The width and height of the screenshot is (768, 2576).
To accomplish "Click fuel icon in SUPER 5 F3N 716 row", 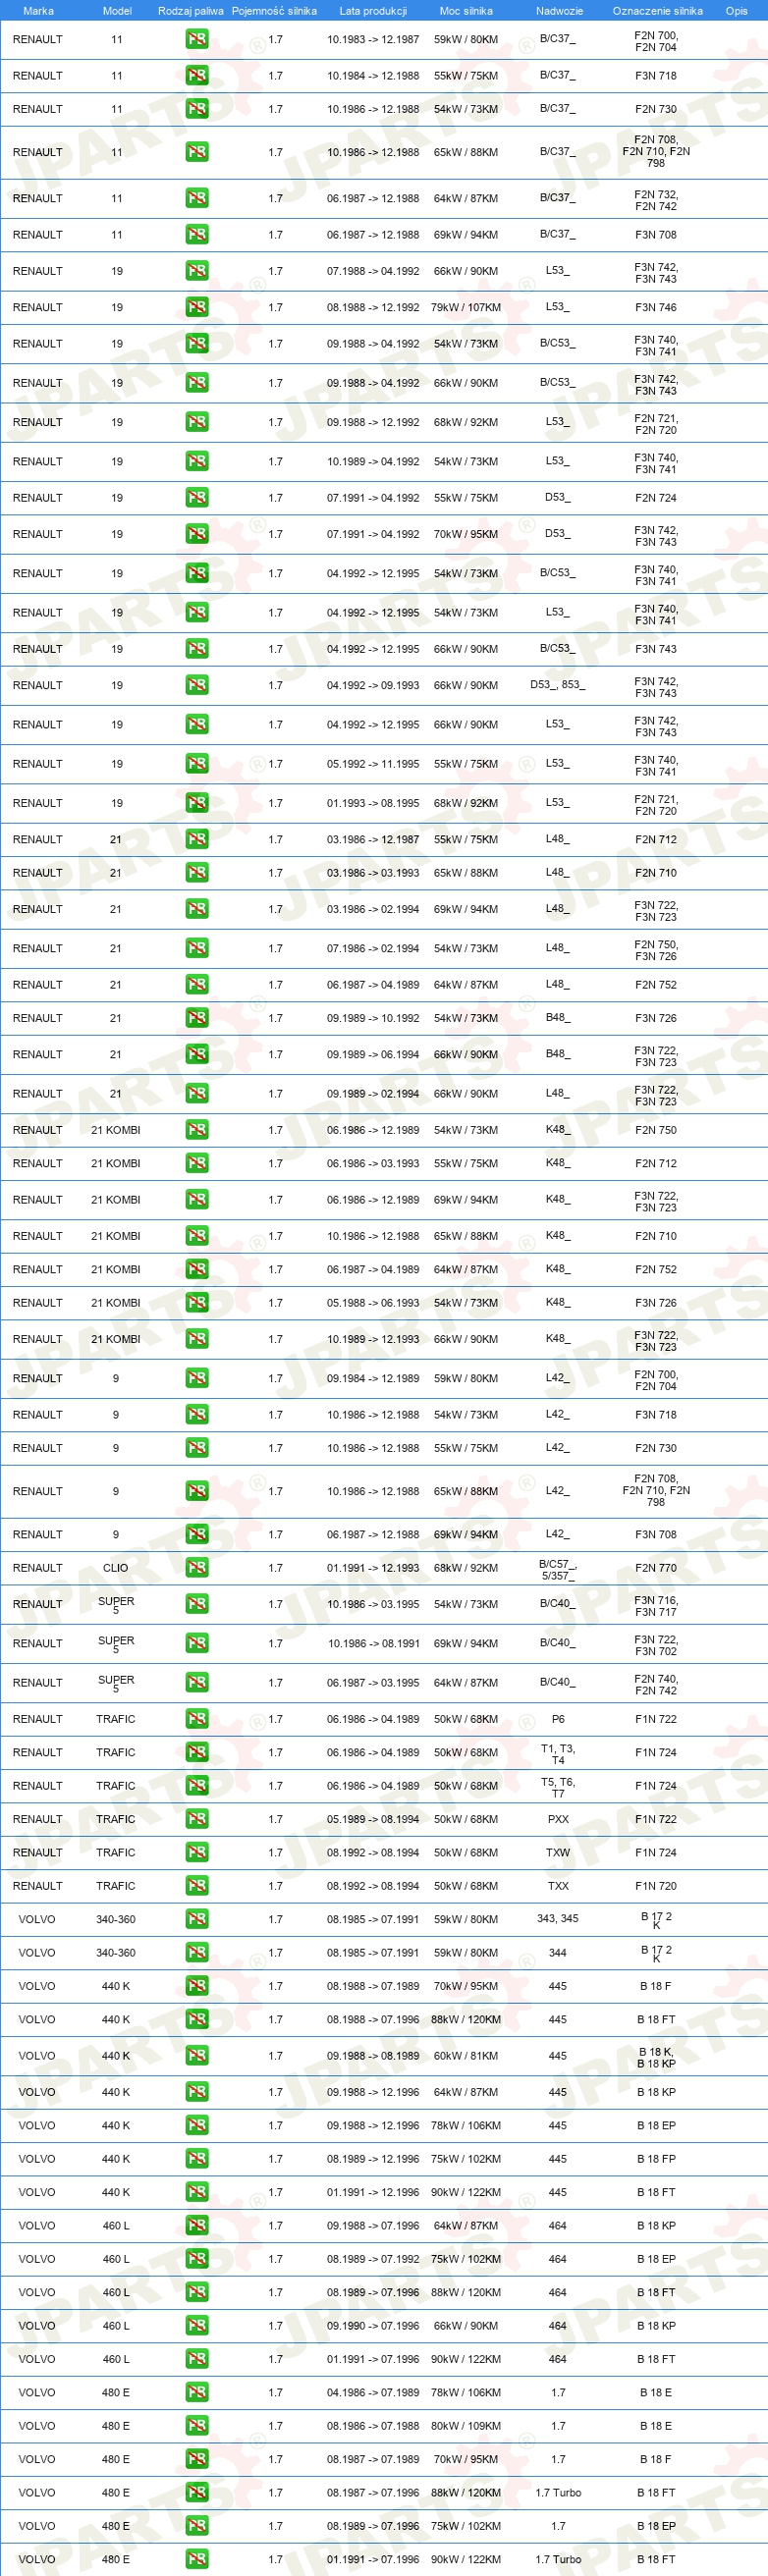I will pos(197,1604).
